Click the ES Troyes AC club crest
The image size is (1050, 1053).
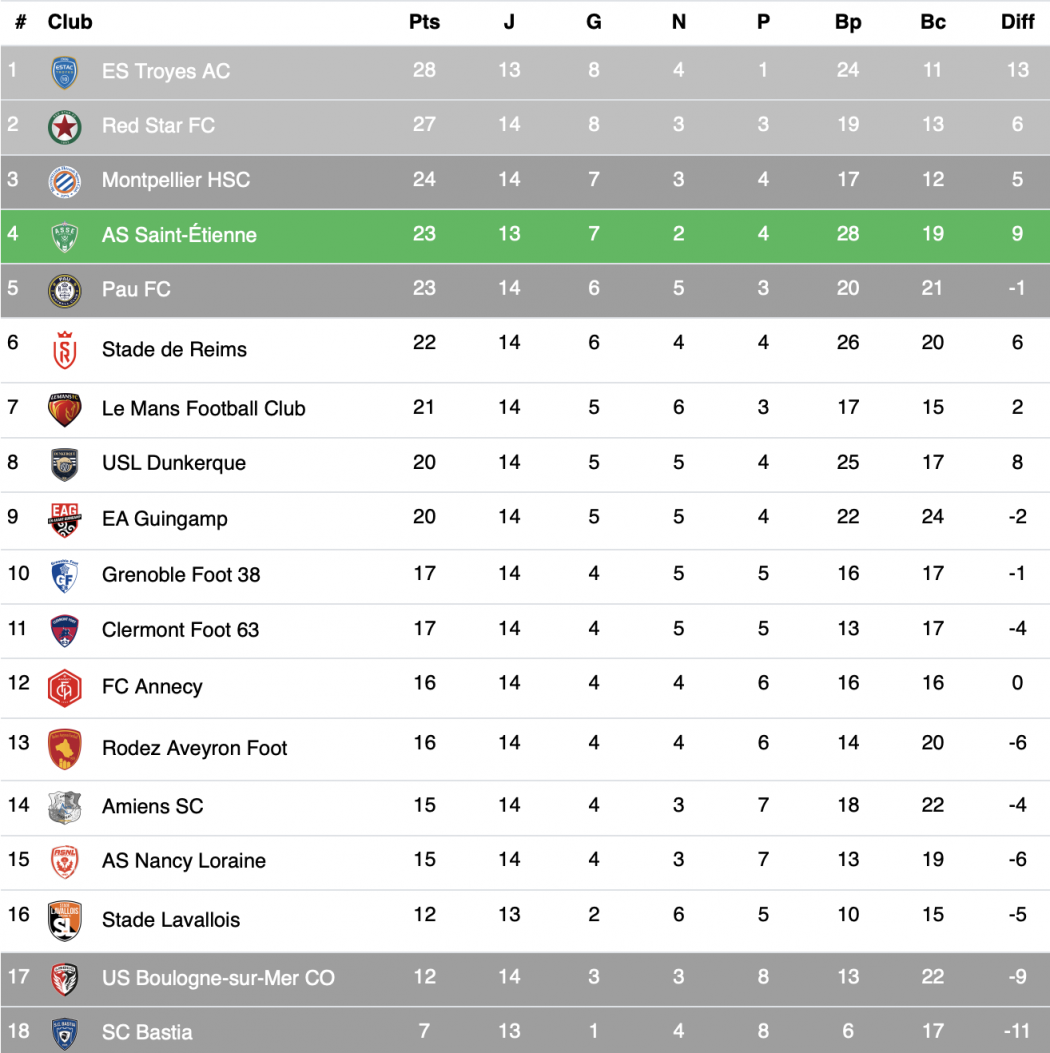click(x=65, y=72)
